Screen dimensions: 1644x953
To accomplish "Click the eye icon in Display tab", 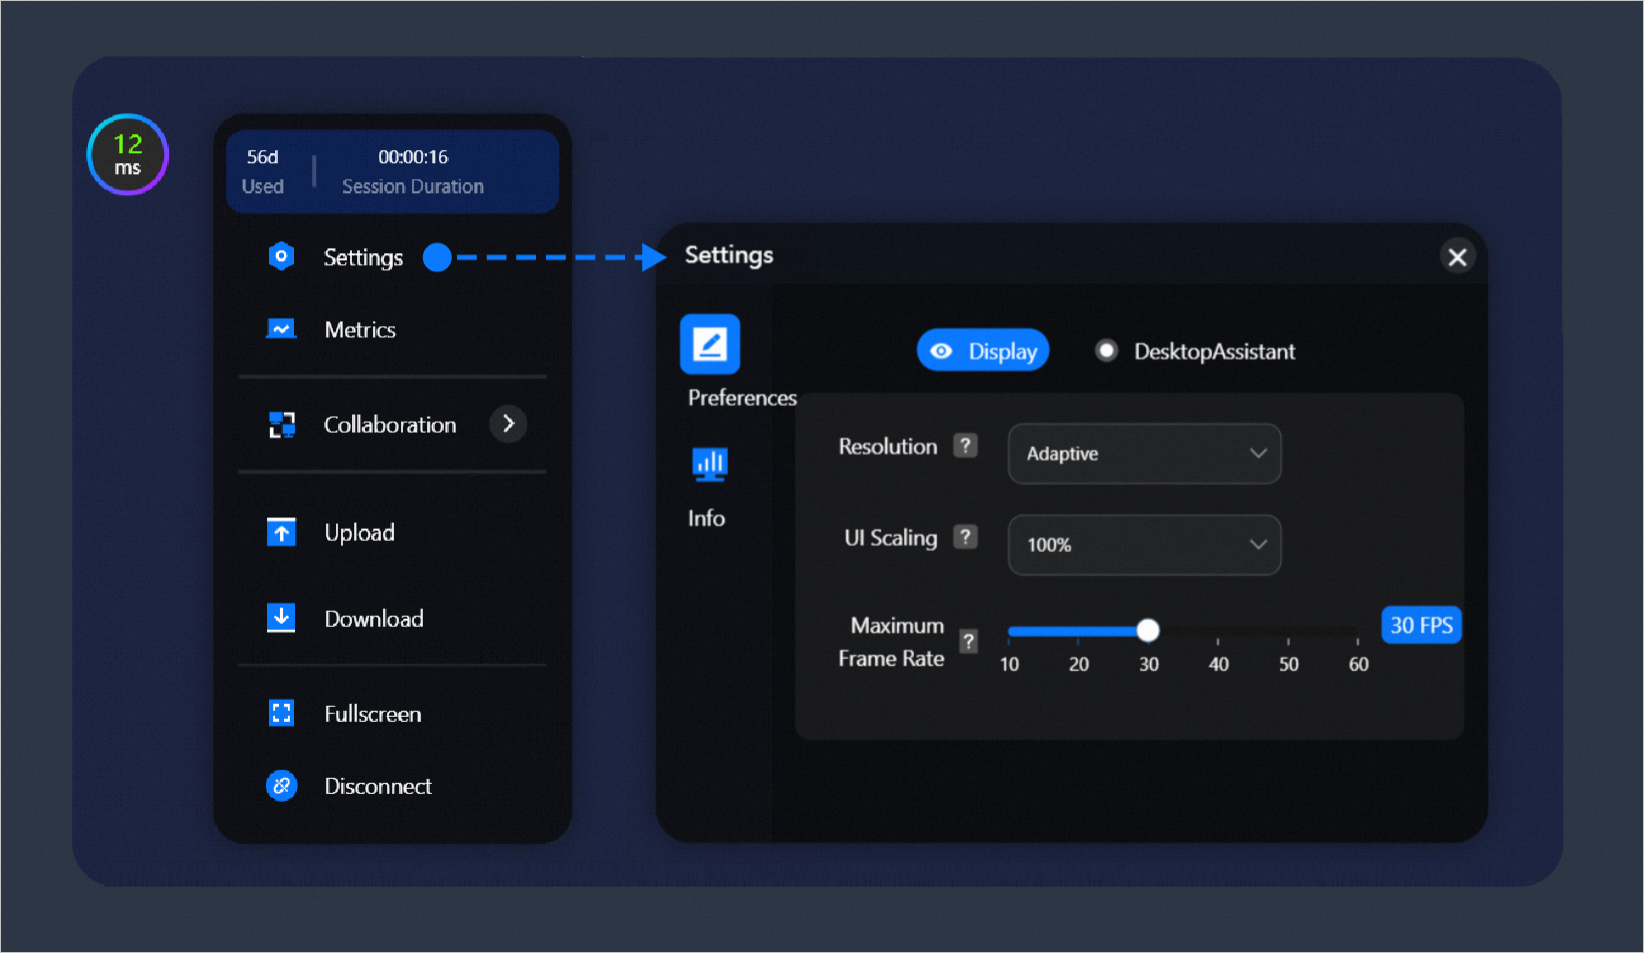I will (941, 351).
